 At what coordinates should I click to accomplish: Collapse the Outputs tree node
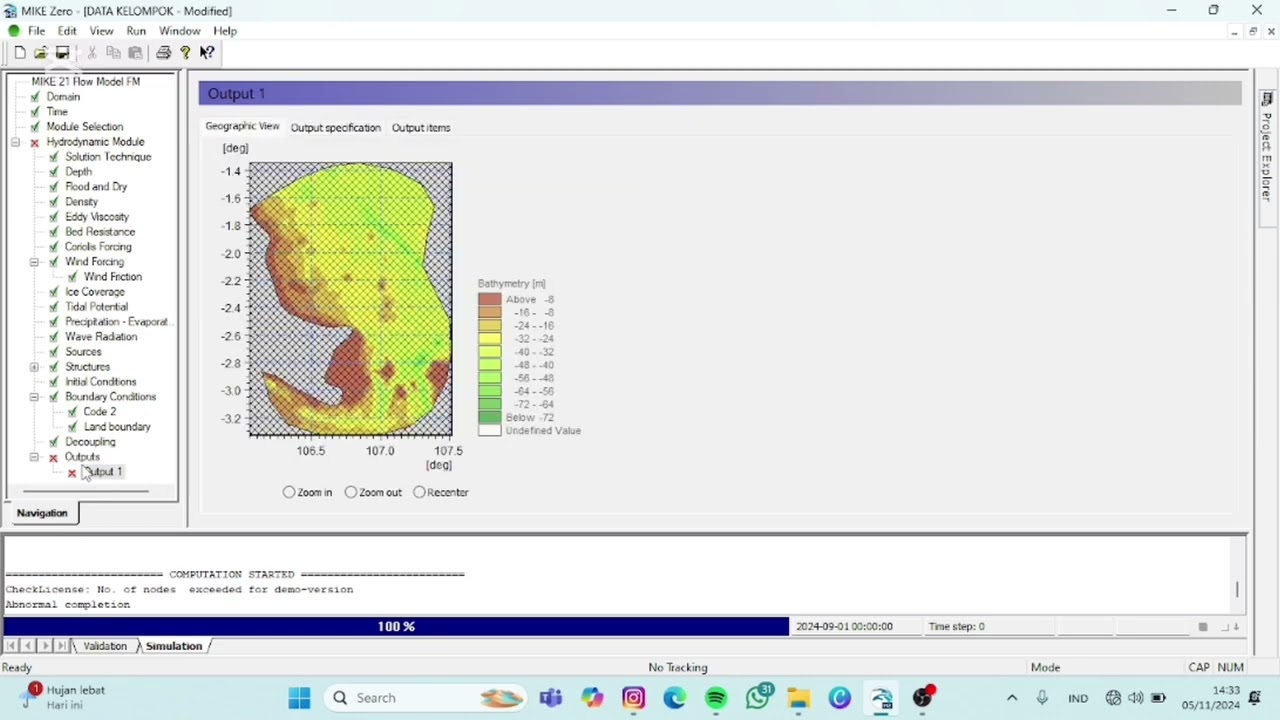(34, 457)
